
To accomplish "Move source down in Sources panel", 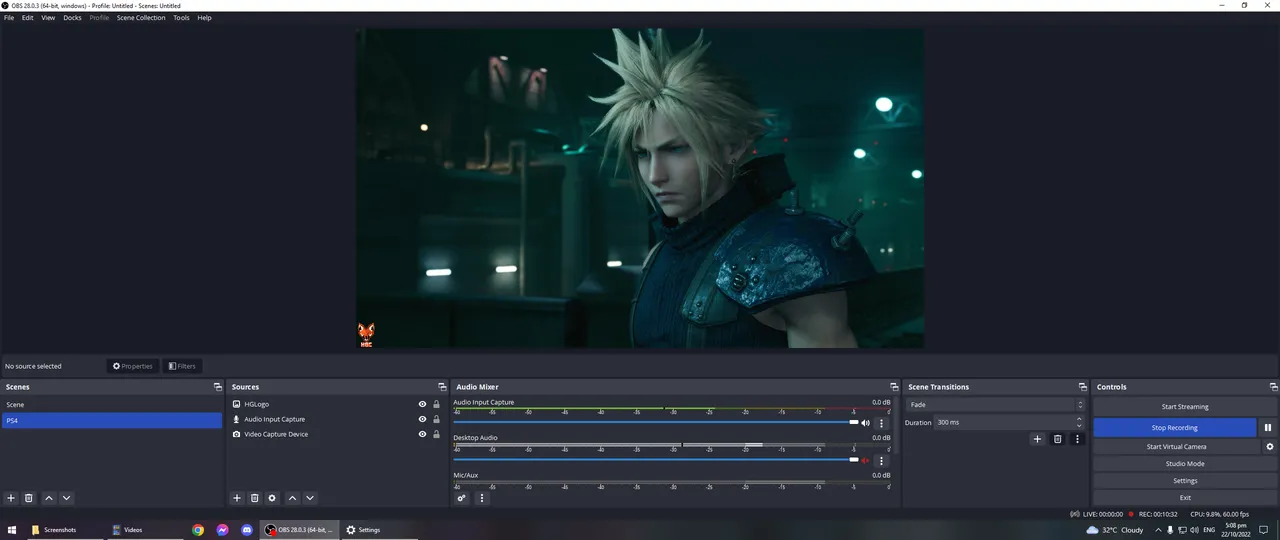I will point(310,498).
